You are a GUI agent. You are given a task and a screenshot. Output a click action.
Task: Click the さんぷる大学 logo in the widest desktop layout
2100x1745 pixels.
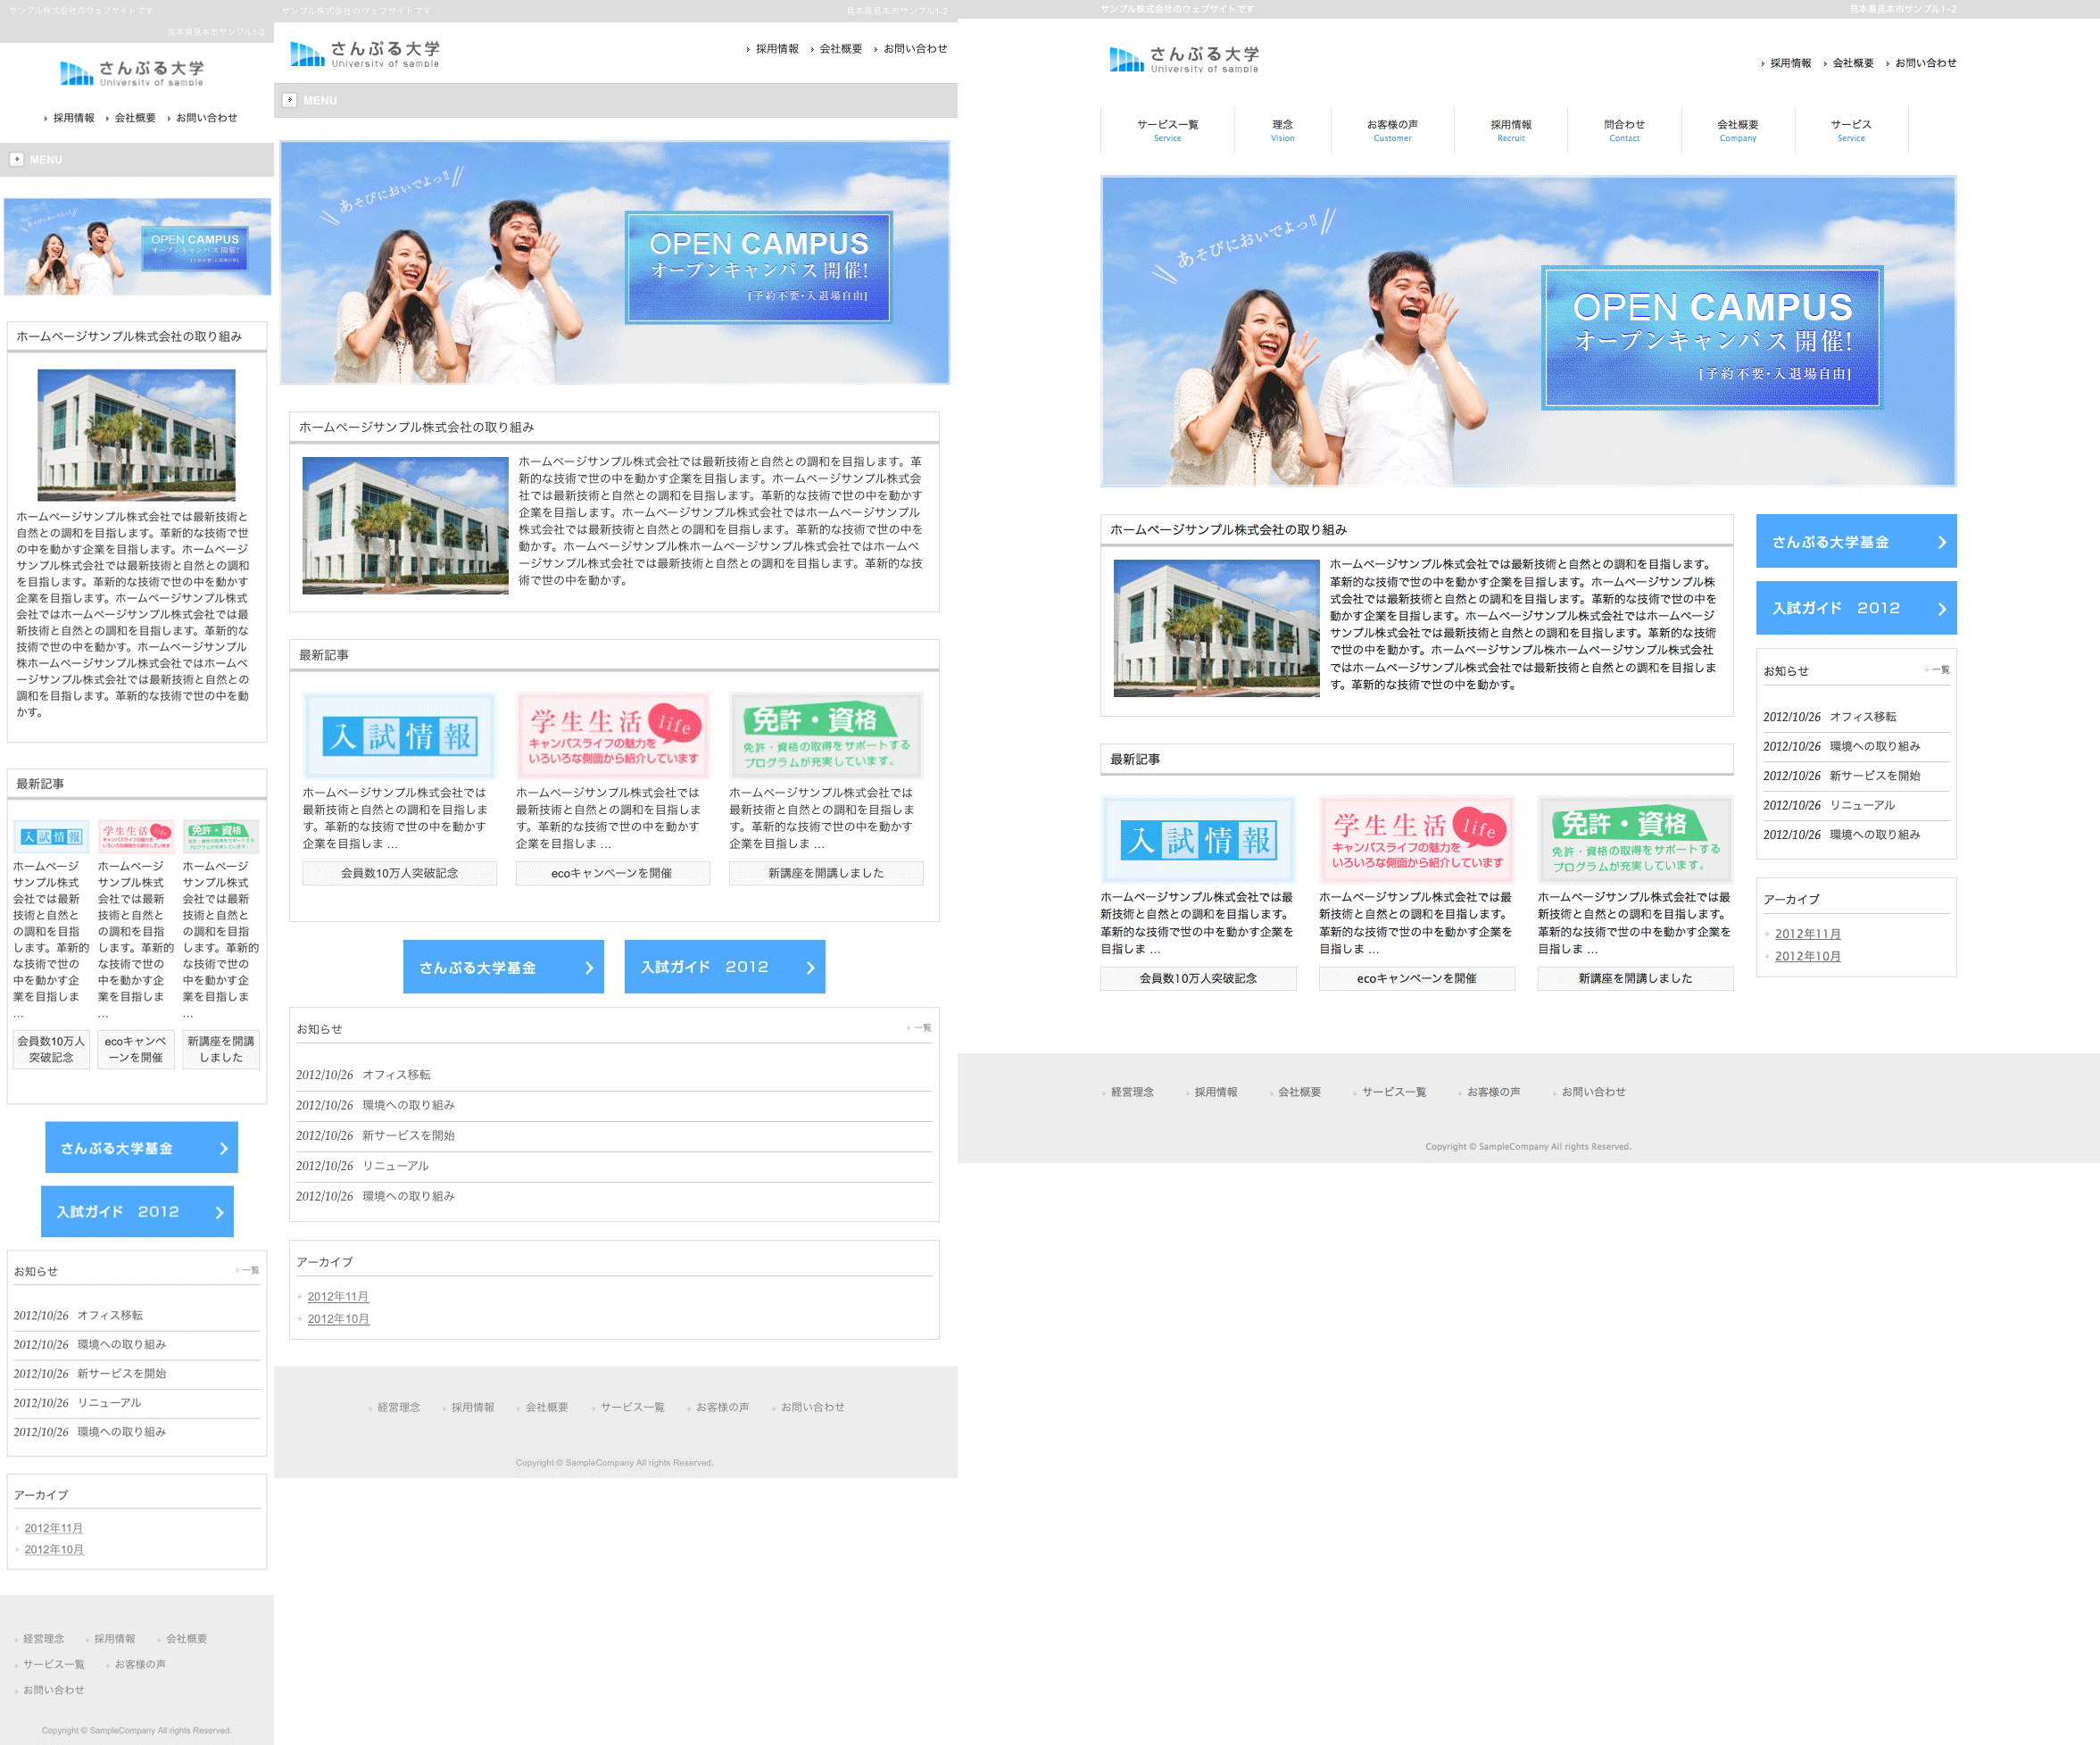pyautogui.click(x=1184, y=59)
